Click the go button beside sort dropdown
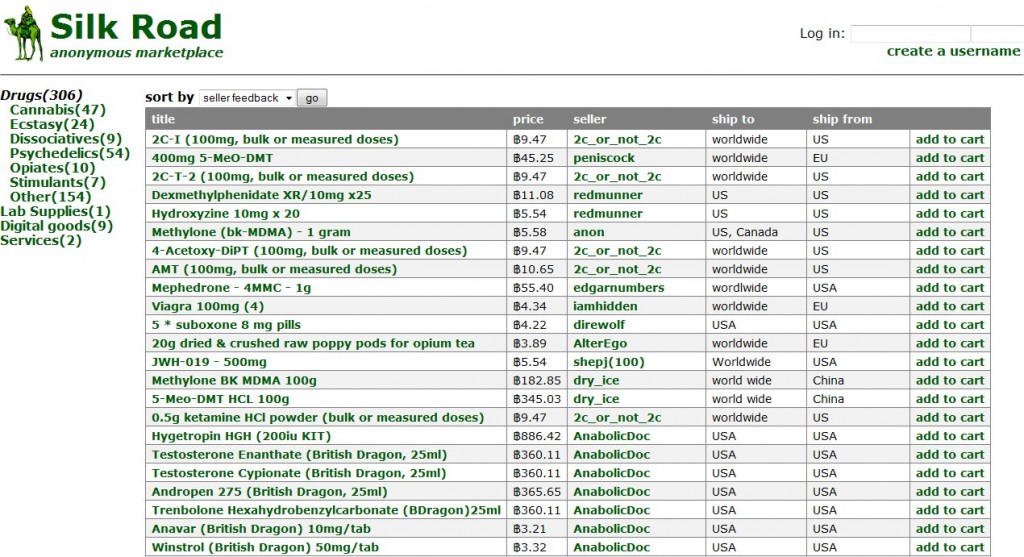This screenshot has height=557, width=1024. (312, 98)
